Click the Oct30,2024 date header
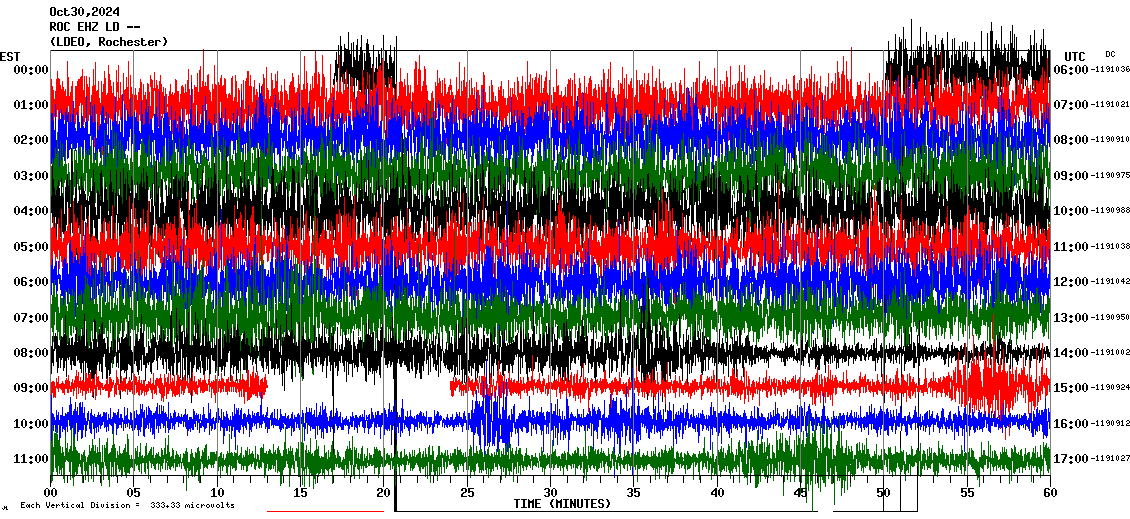 point(84,12)
